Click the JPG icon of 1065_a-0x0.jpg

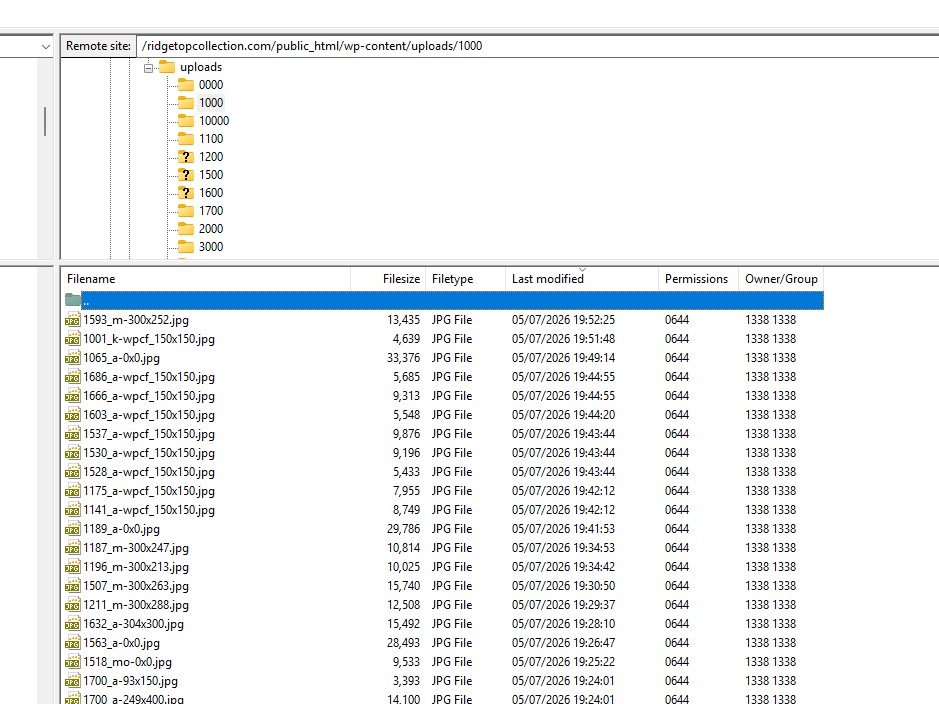tap(72, 358)
